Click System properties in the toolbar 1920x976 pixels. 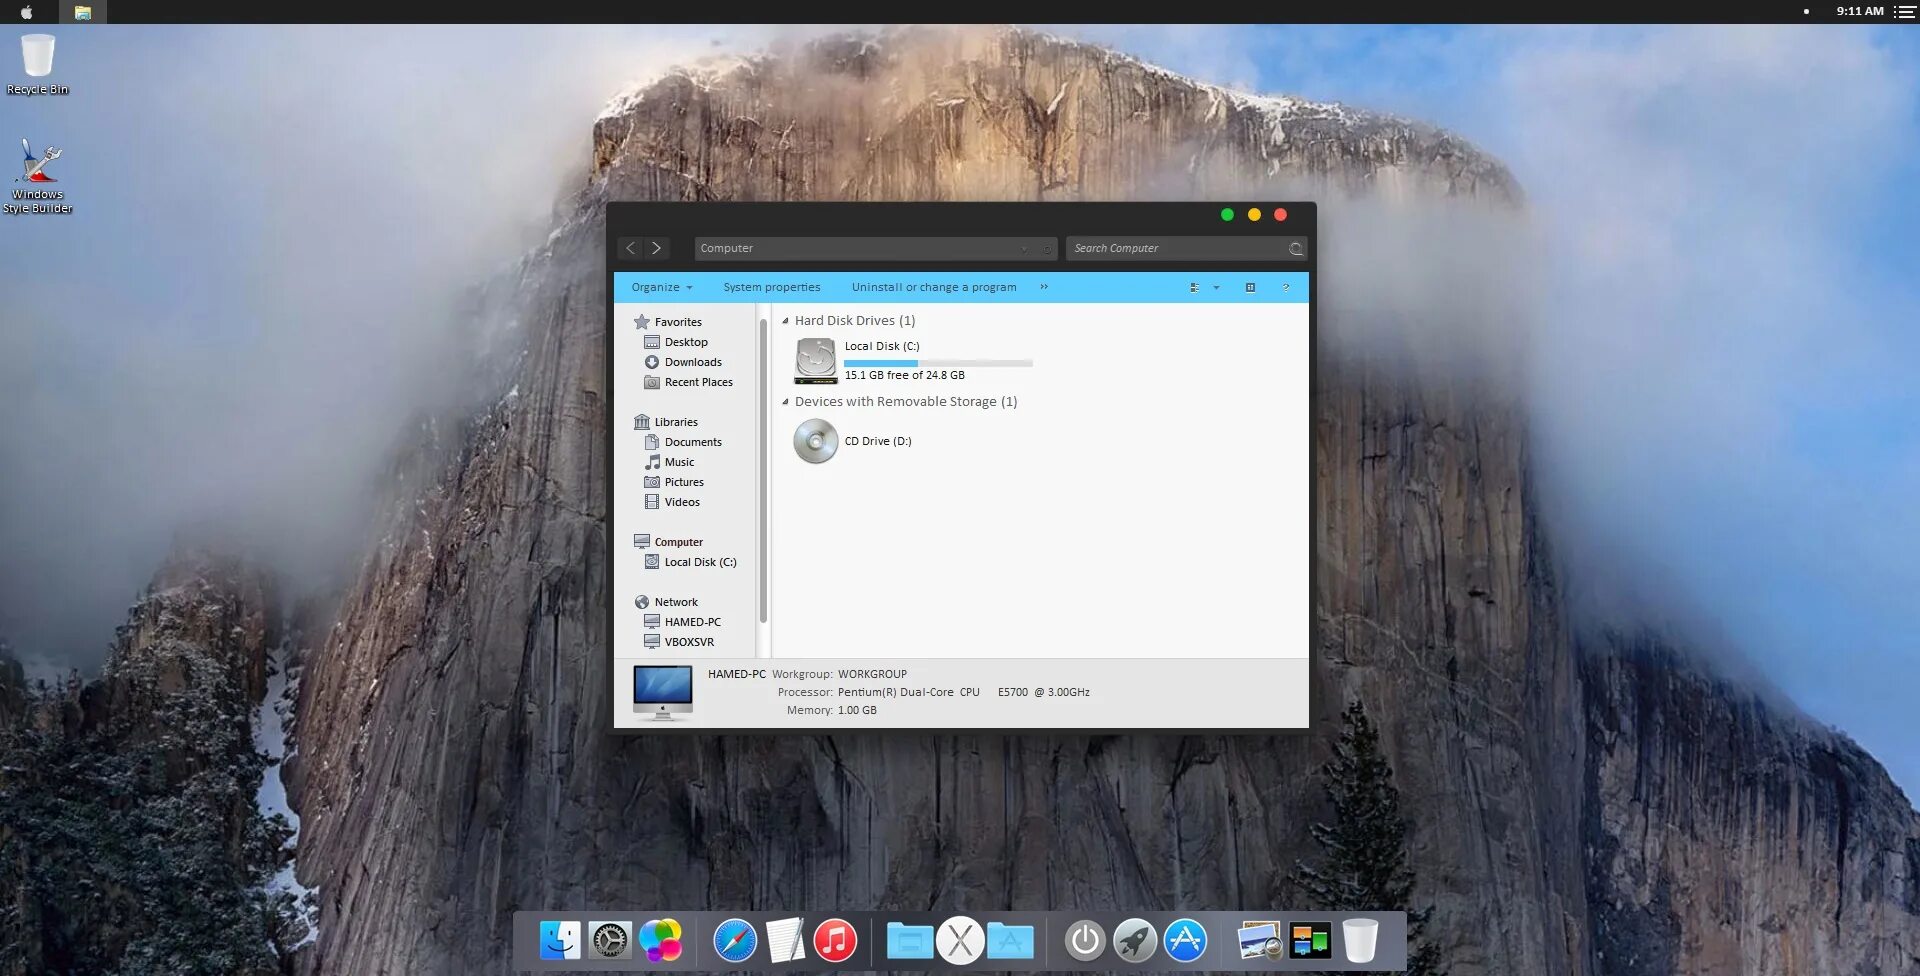772,287
